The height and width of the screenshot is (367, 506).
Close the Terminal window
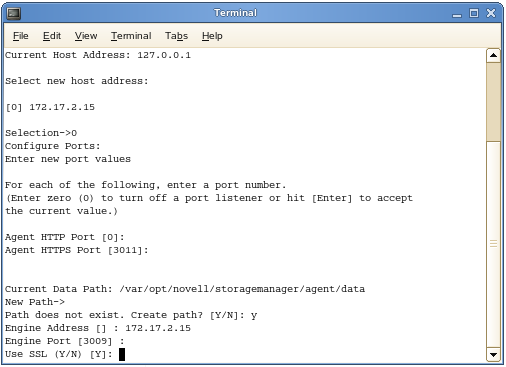pyautogui.click(x=491, y=13)
